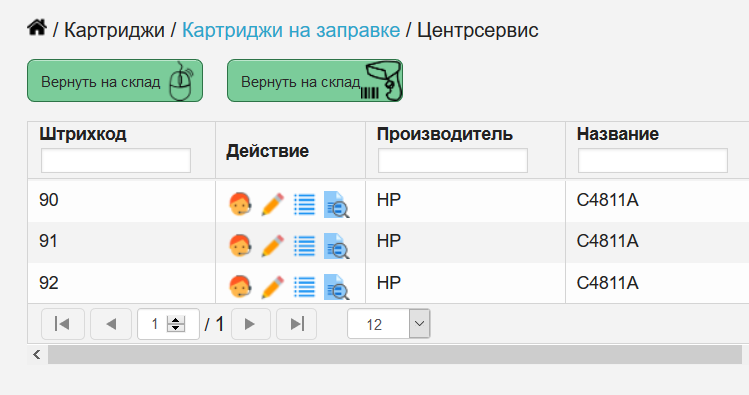Go to previous page of table
Screen dimensions: 749x395
(111, 324)
